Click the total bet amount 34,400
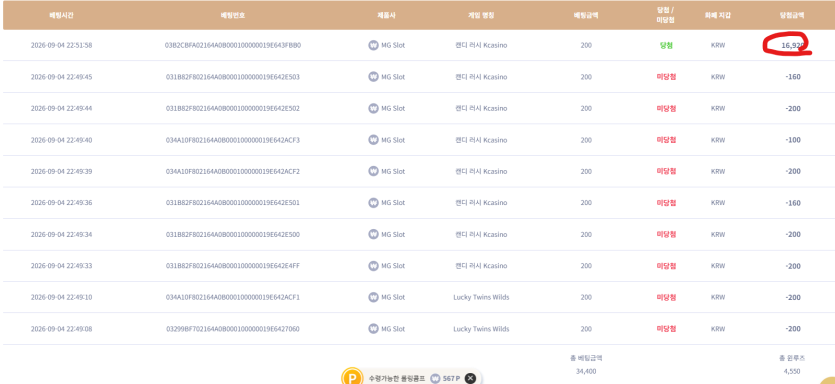The image size is (835, 384). pos(586,371)
